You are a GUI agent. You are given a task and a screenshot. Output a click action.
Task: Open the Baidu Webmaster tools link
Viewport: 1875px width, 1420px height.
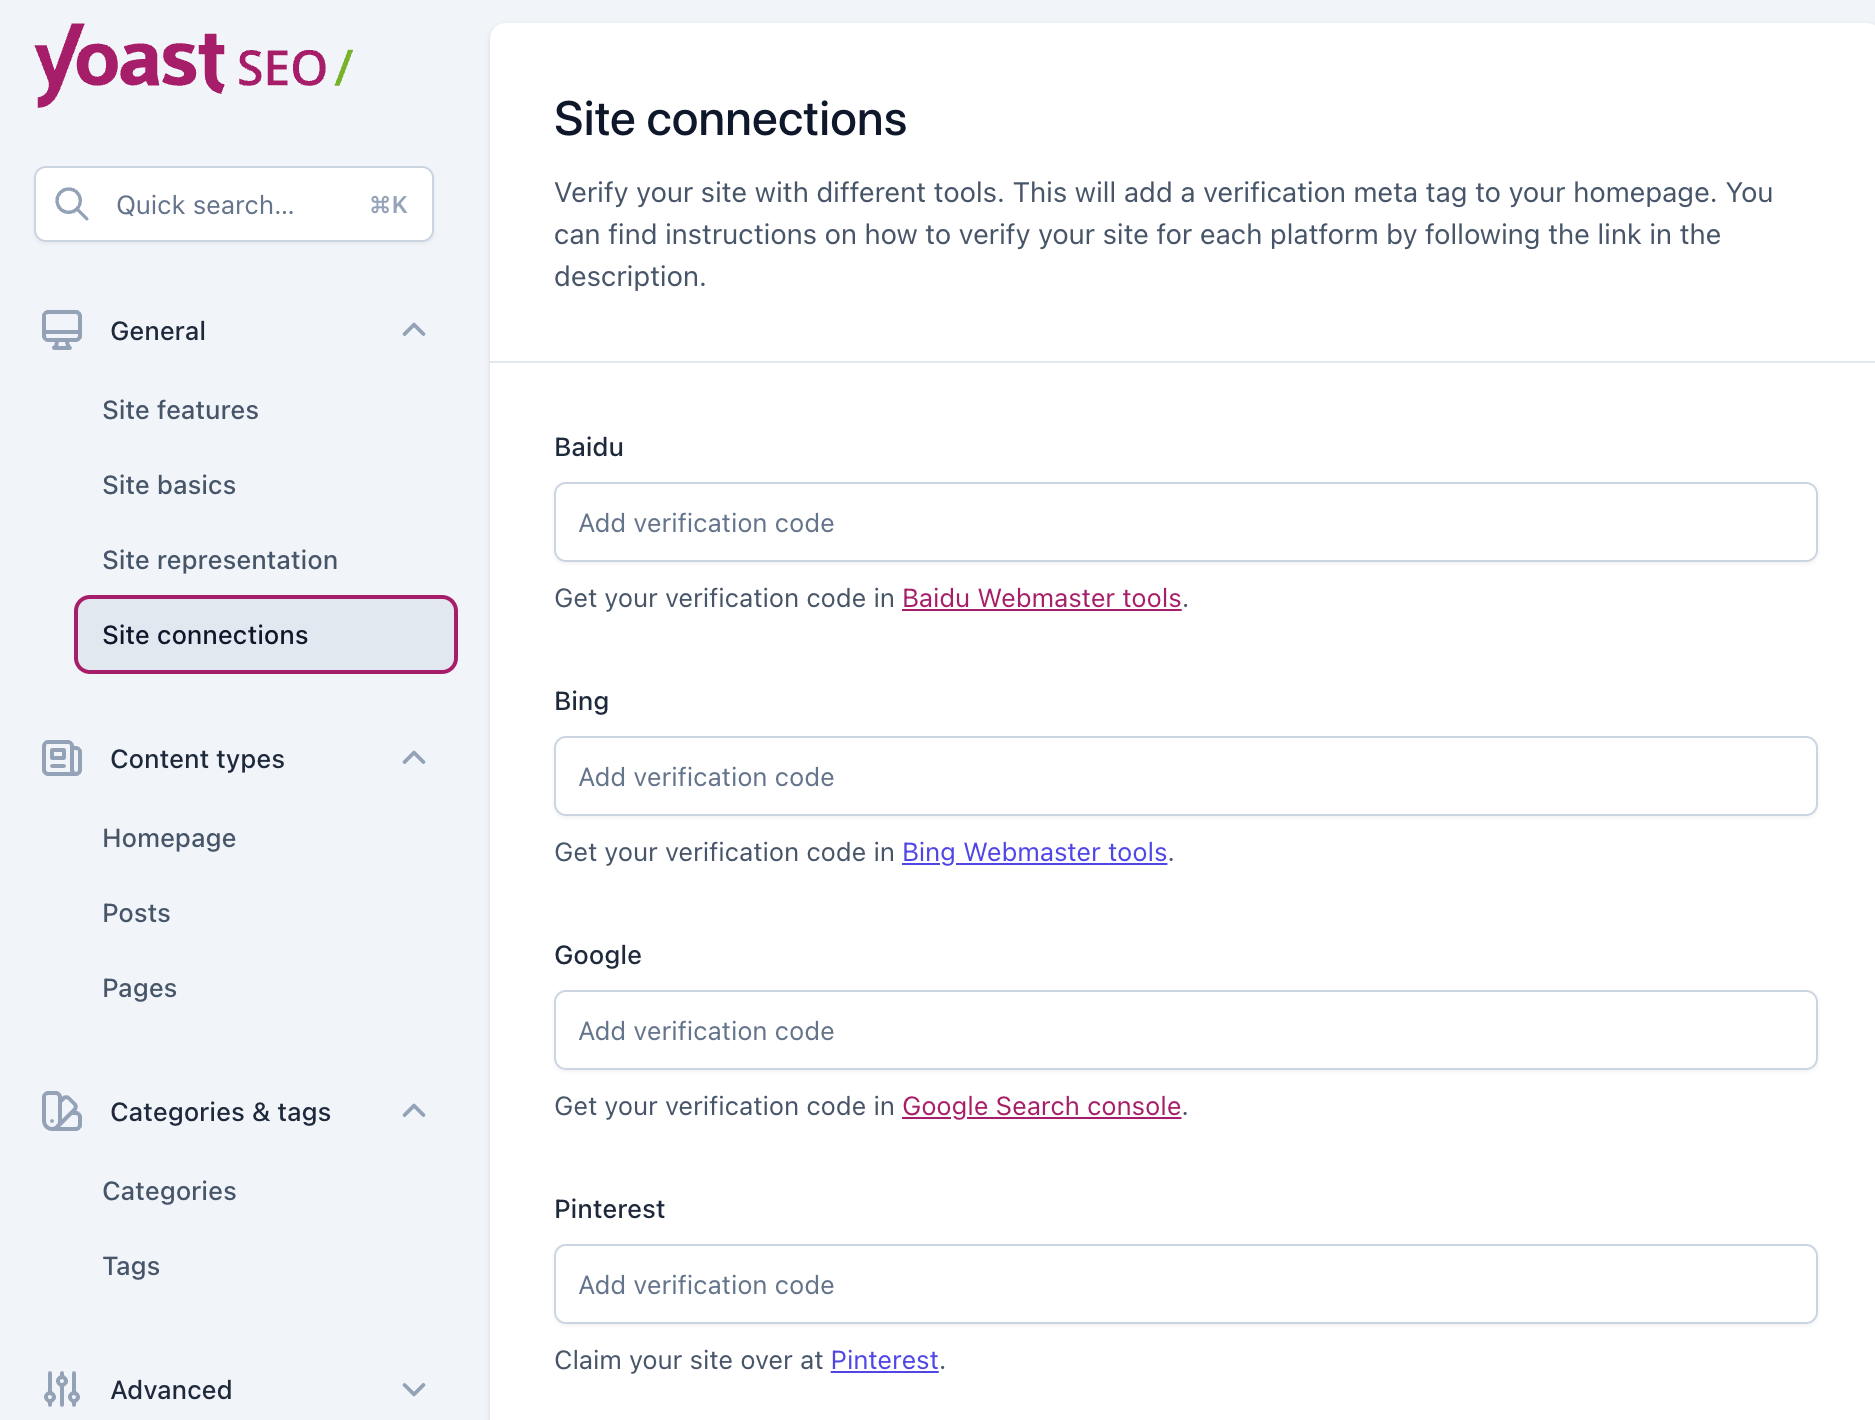[1041, 598]
